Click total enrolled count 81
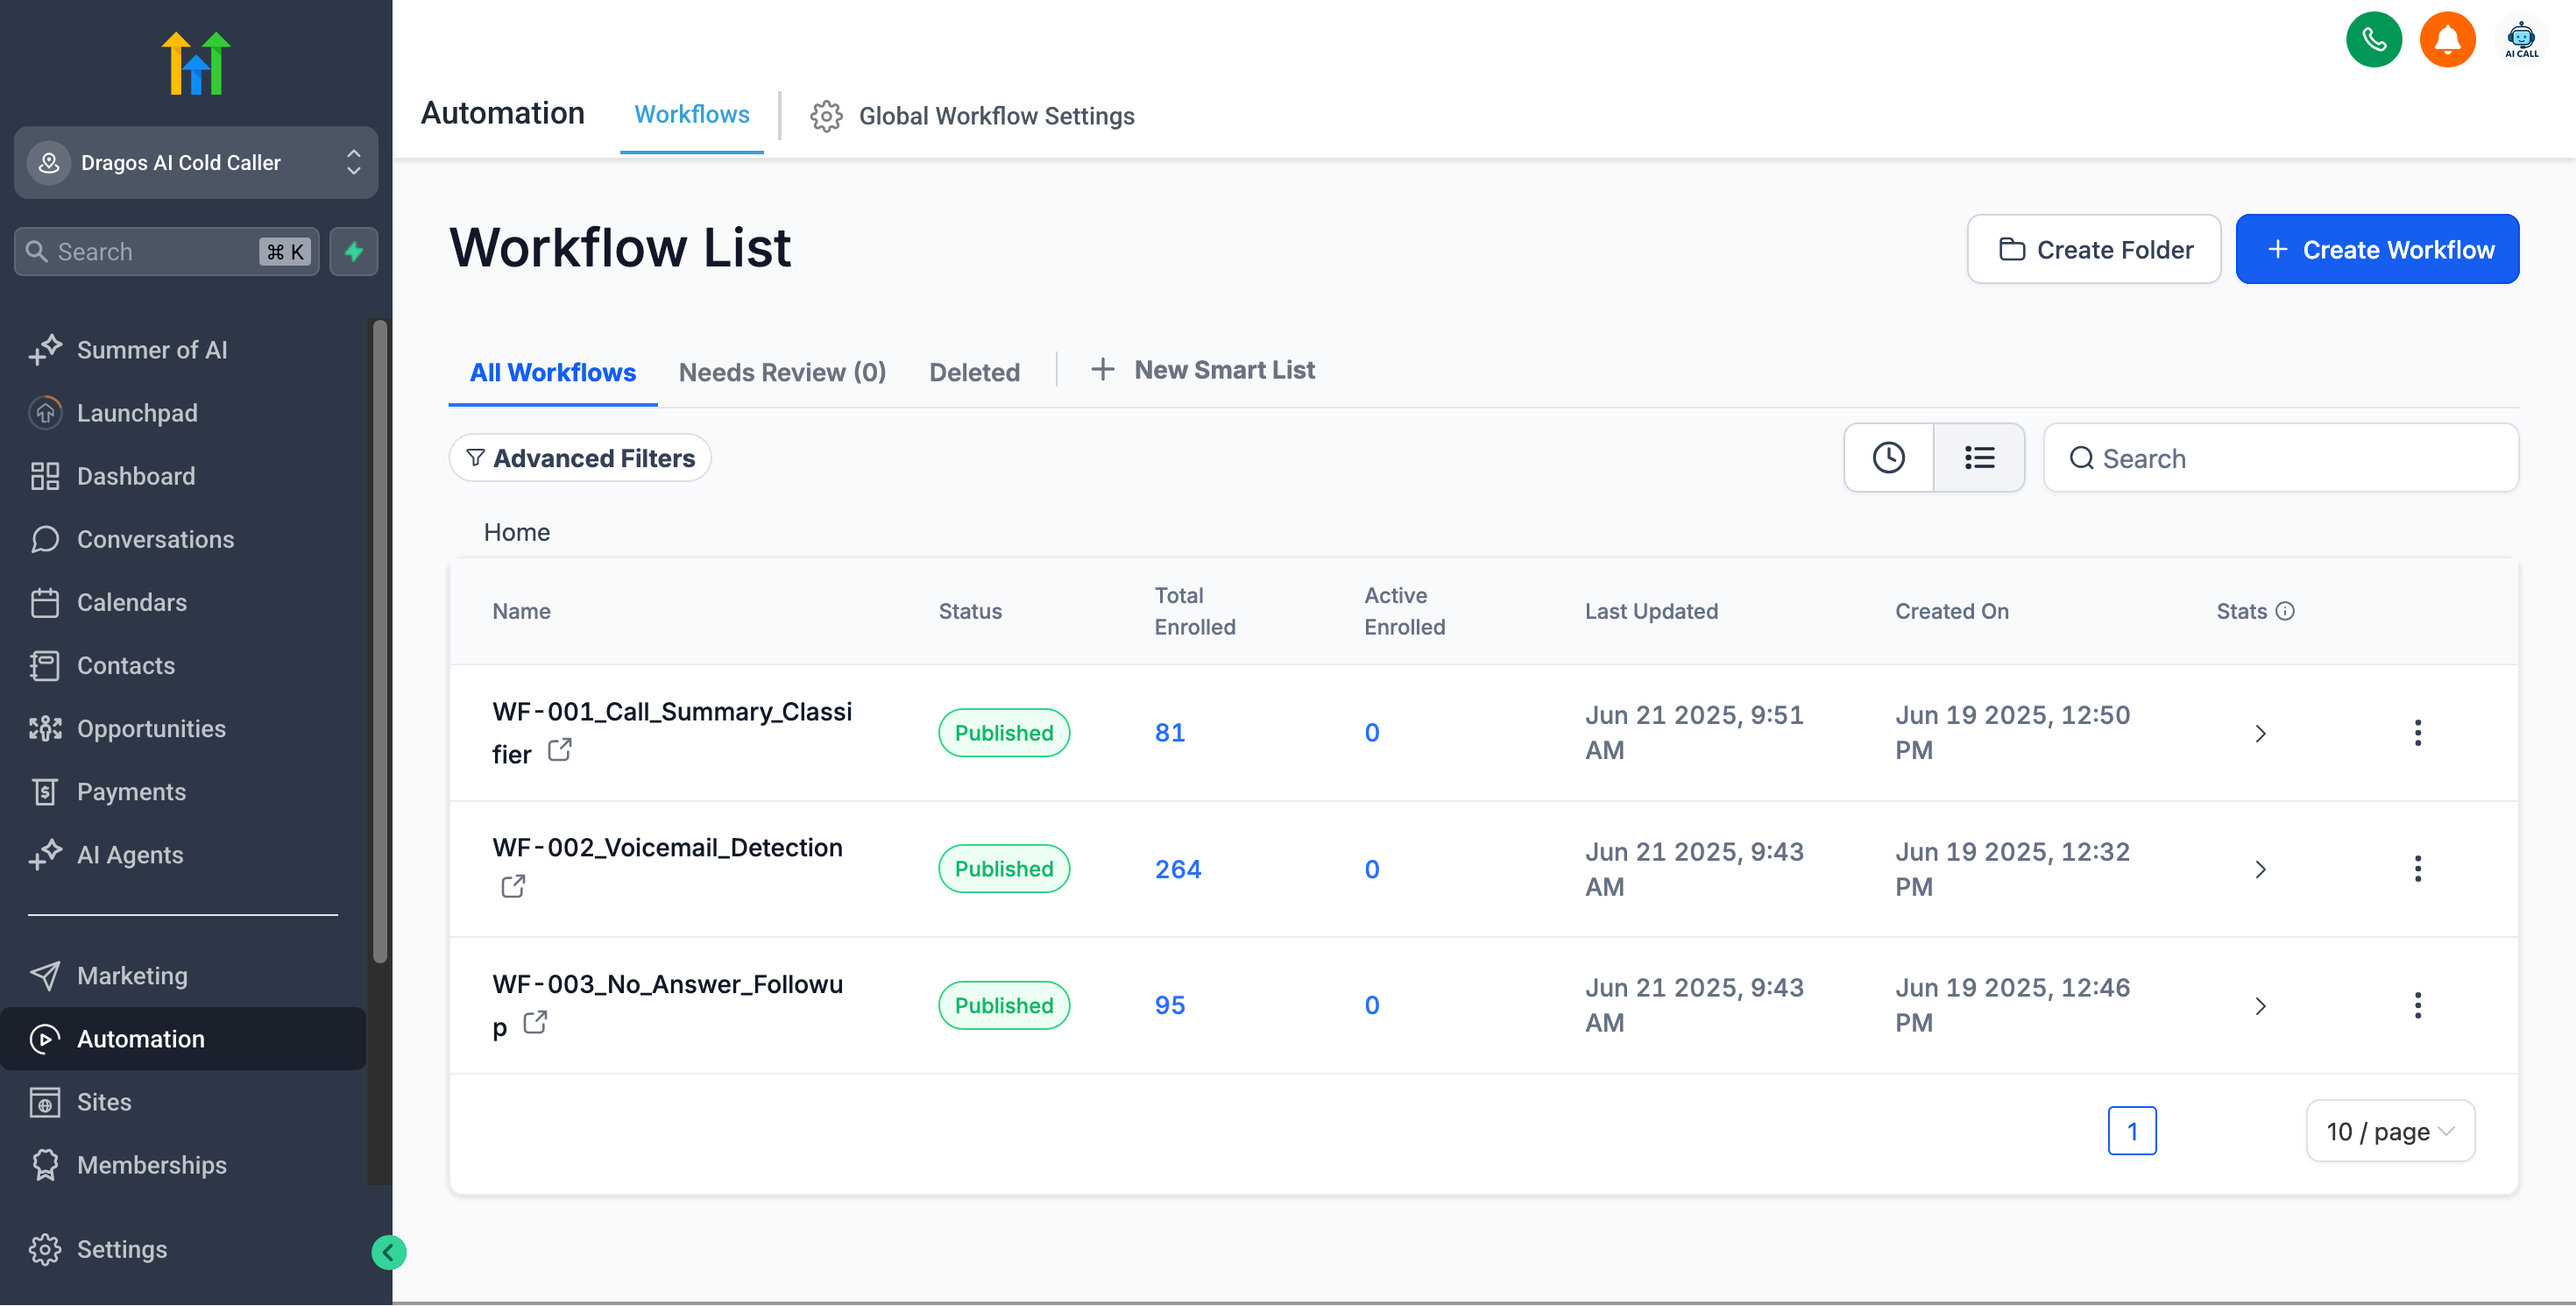The image size is (2576, 1306). [1170, 733]
